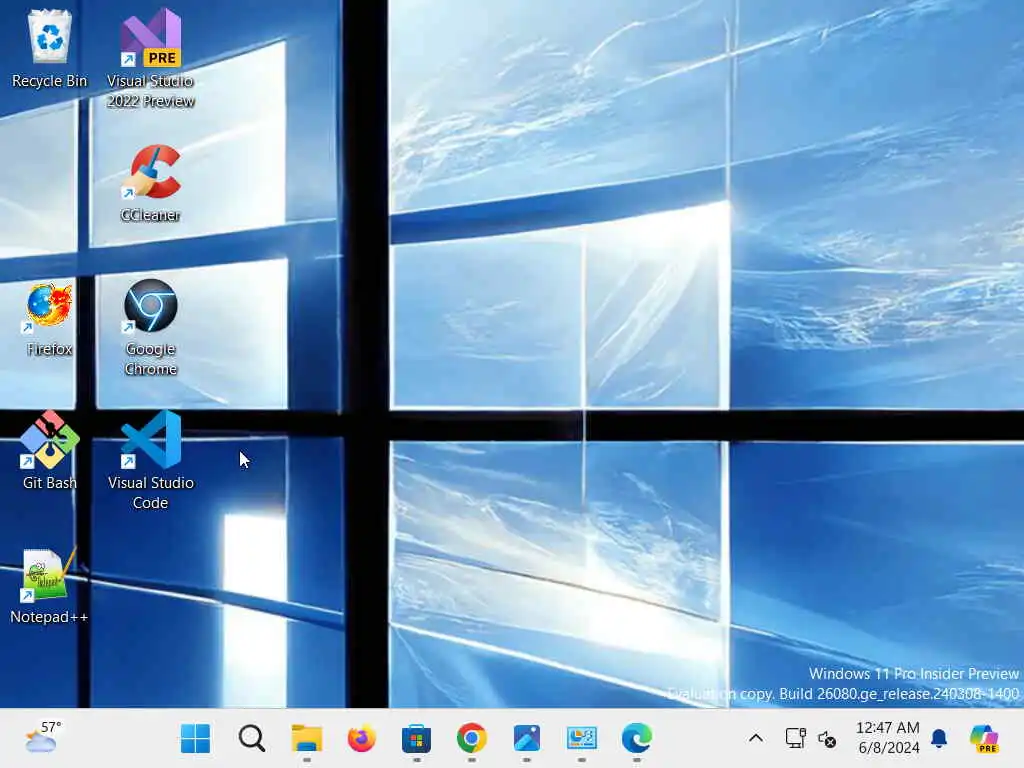The width and height of the screenshot is (1024, 768).
Task: Switch to Chrome in the taskbar
Action: click(472, 739)
